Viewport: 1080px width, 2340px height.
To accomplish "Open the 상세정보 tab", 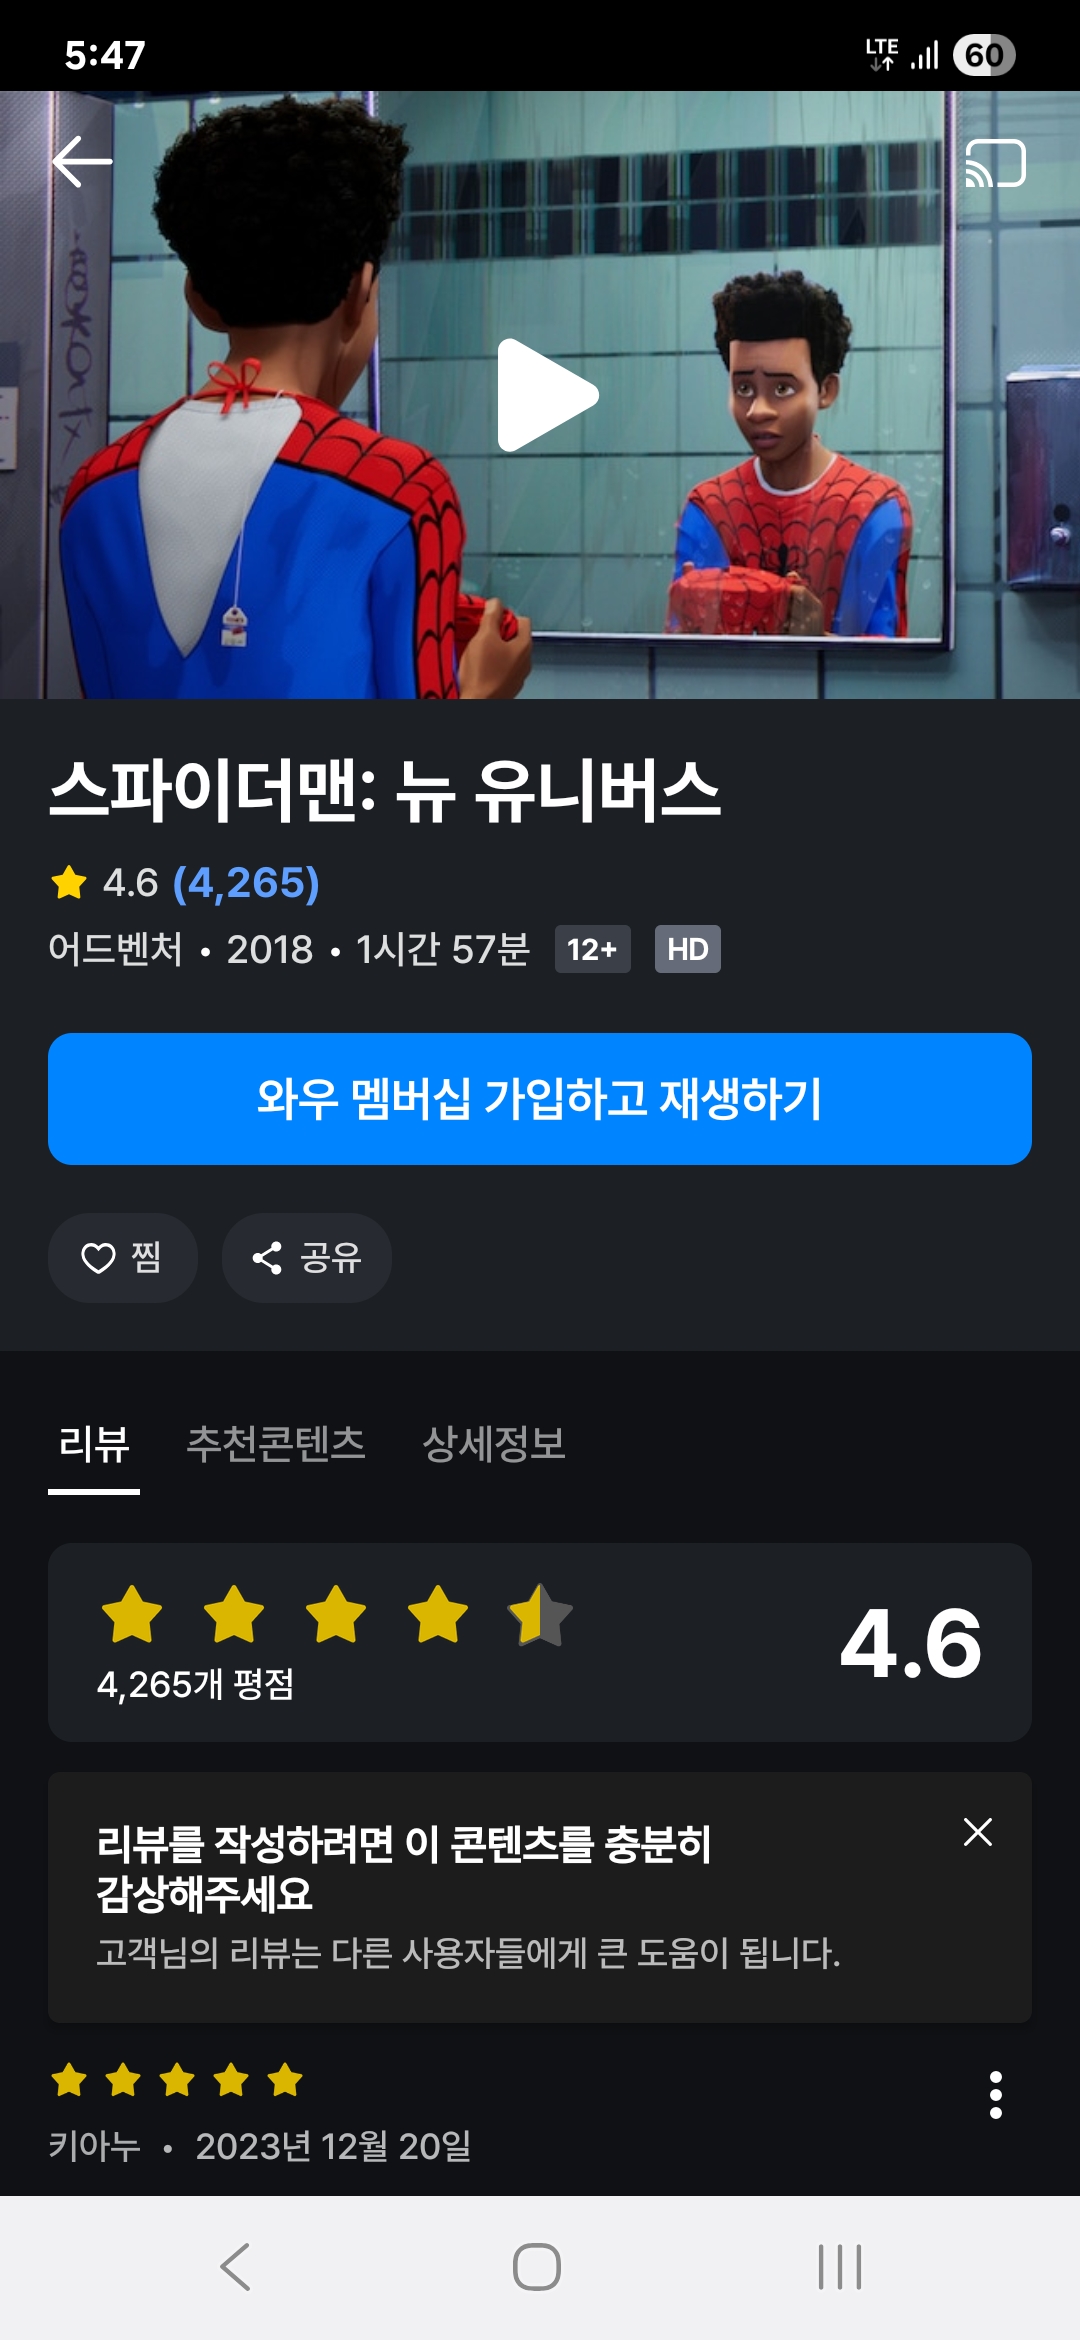I will [x=494, y=1444].
